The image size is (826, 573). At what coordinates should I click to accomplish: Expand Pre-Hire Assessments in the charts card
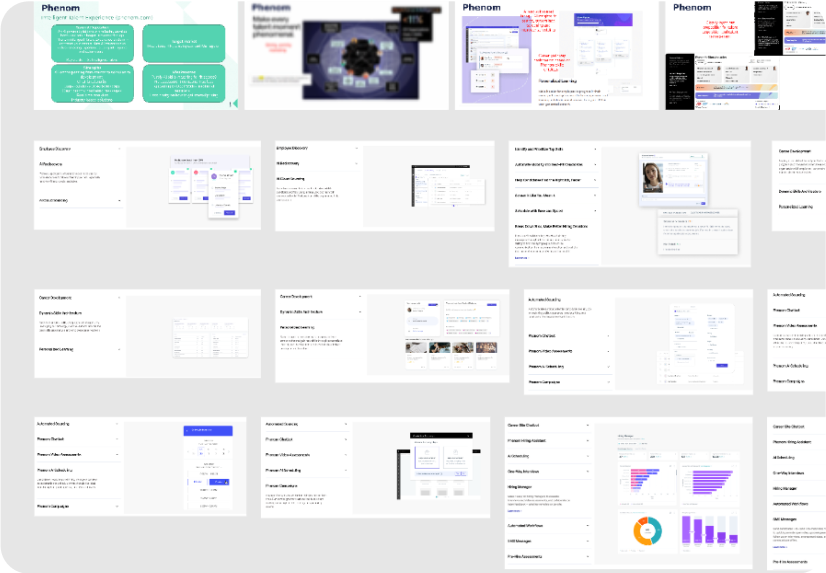click(x=548, y=556)
